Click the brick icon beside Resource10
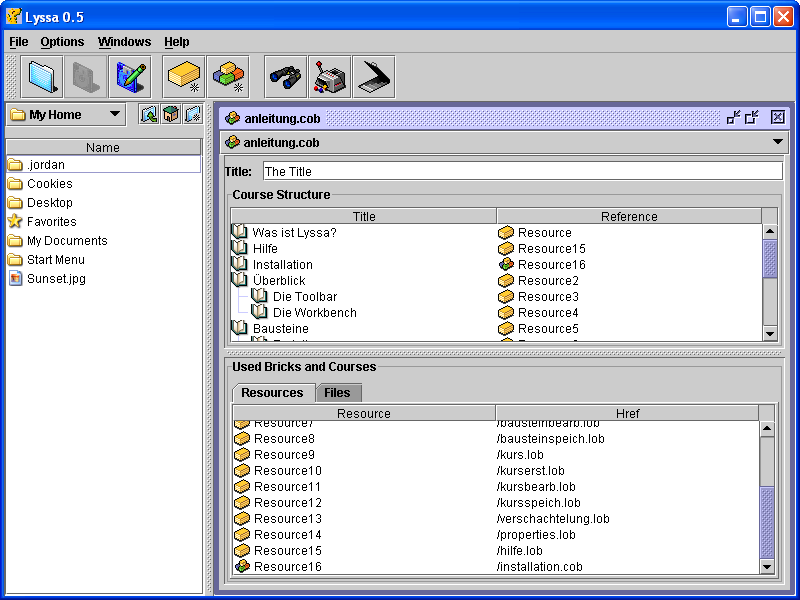Image resolution: width=800 pixels, height=600 pixels. (242, 470)
